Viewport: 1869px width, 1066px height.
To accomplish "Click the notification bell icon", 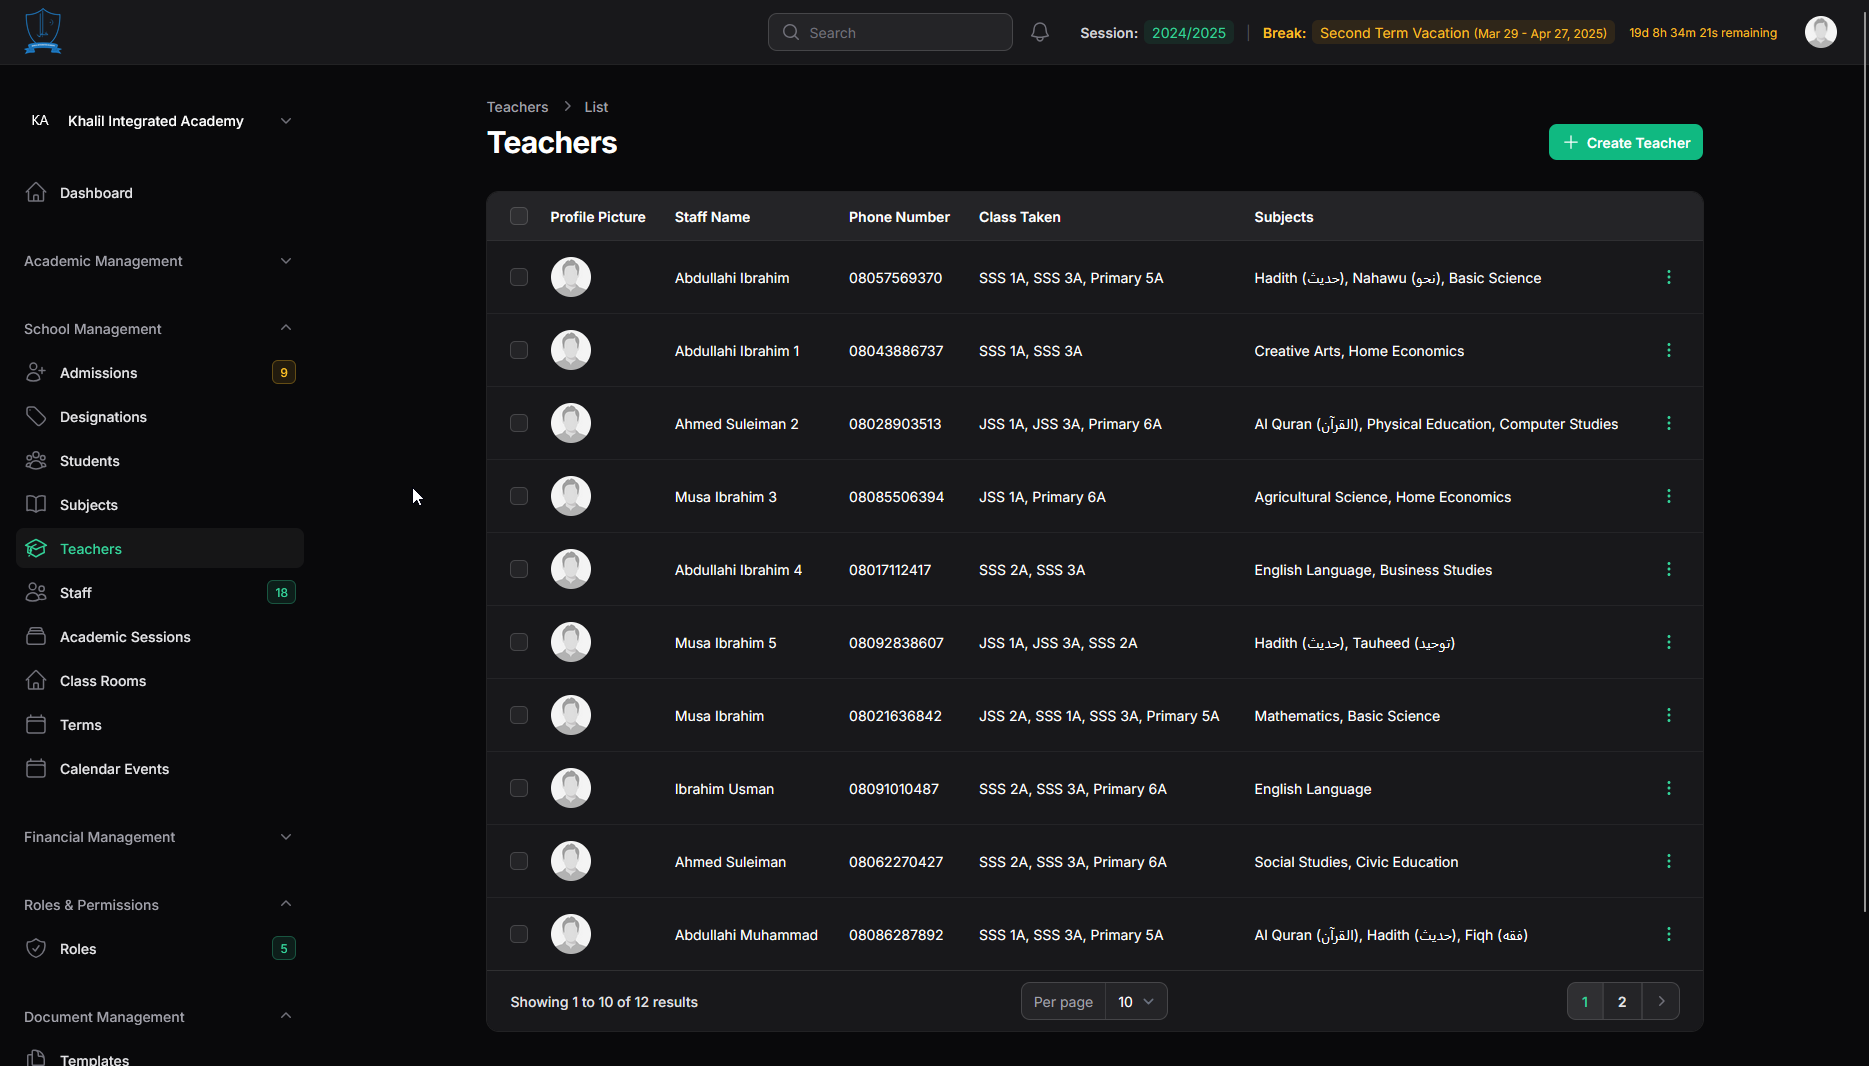I will [1040, 32].
